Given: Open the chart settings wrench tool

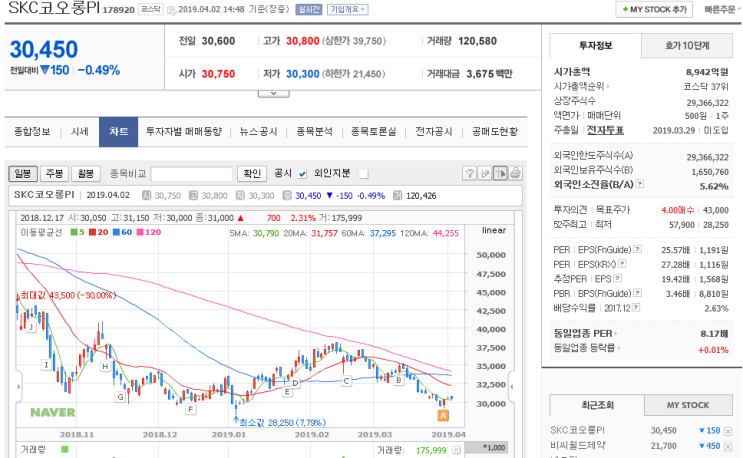Looking at the screenshot, I should click(469, 173).
